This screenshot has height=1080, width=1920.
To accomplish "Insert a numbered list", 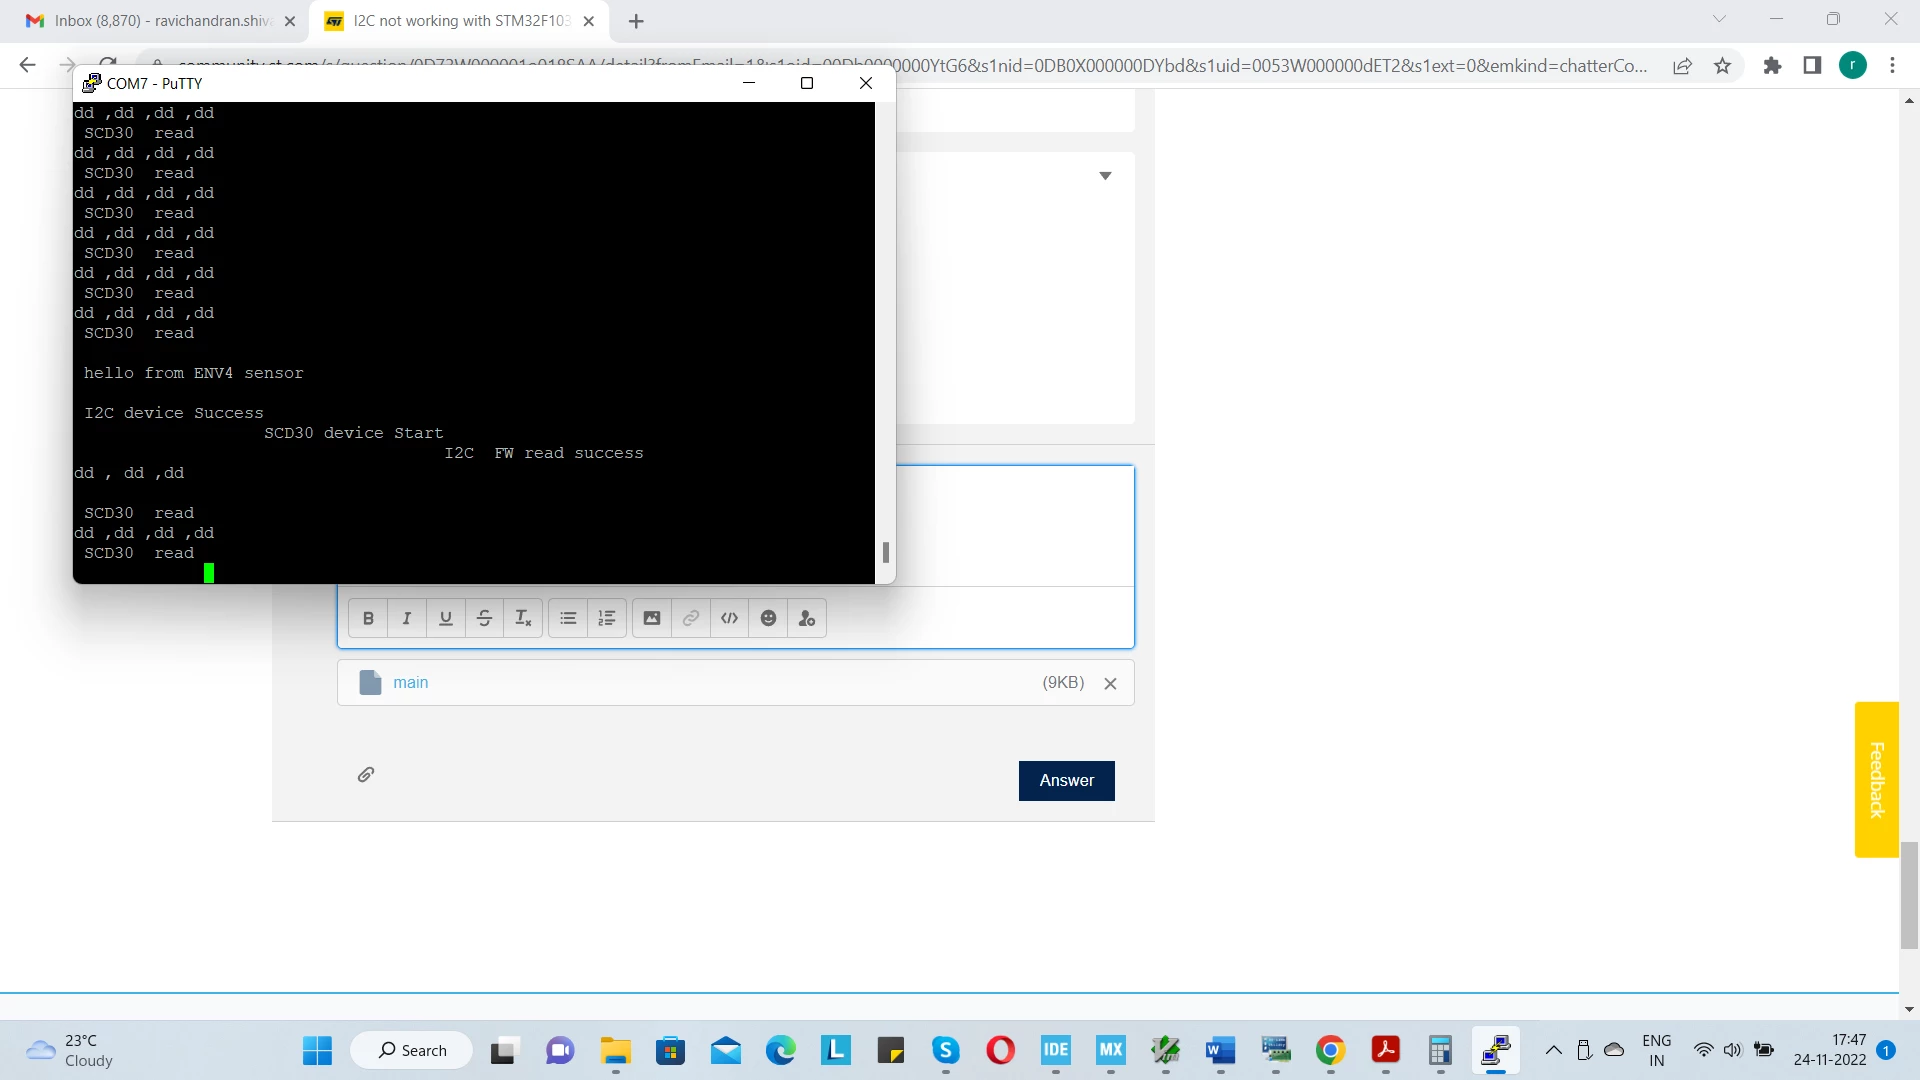I will coord(607,618).
